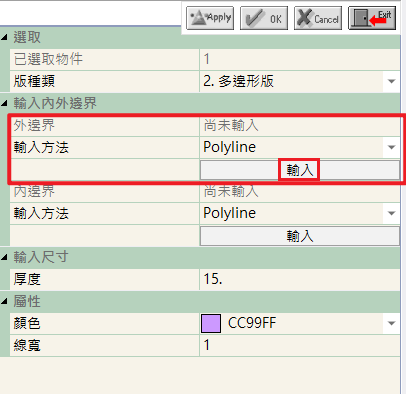
Task: Open outer boundary 輸入方法 Polyline dropdown
Action: (x=392, y=147)
